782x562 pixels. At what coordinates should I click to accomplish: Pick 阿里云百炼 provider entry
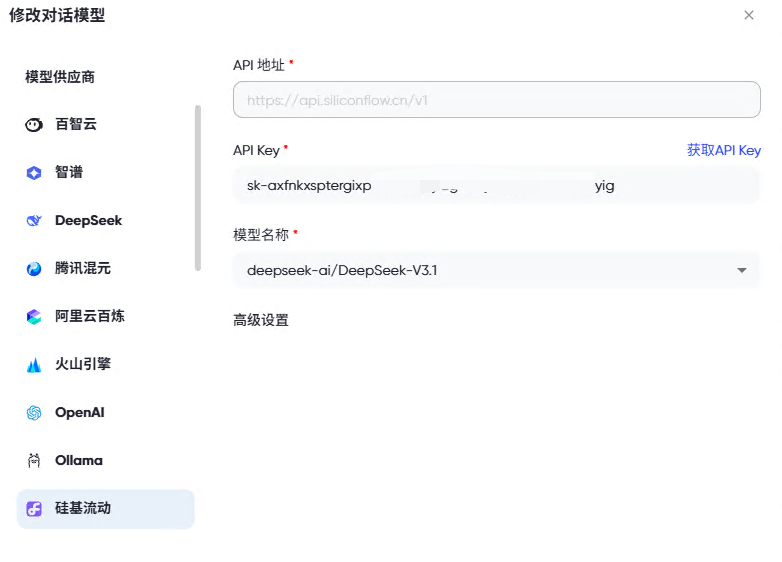point(106,316)
